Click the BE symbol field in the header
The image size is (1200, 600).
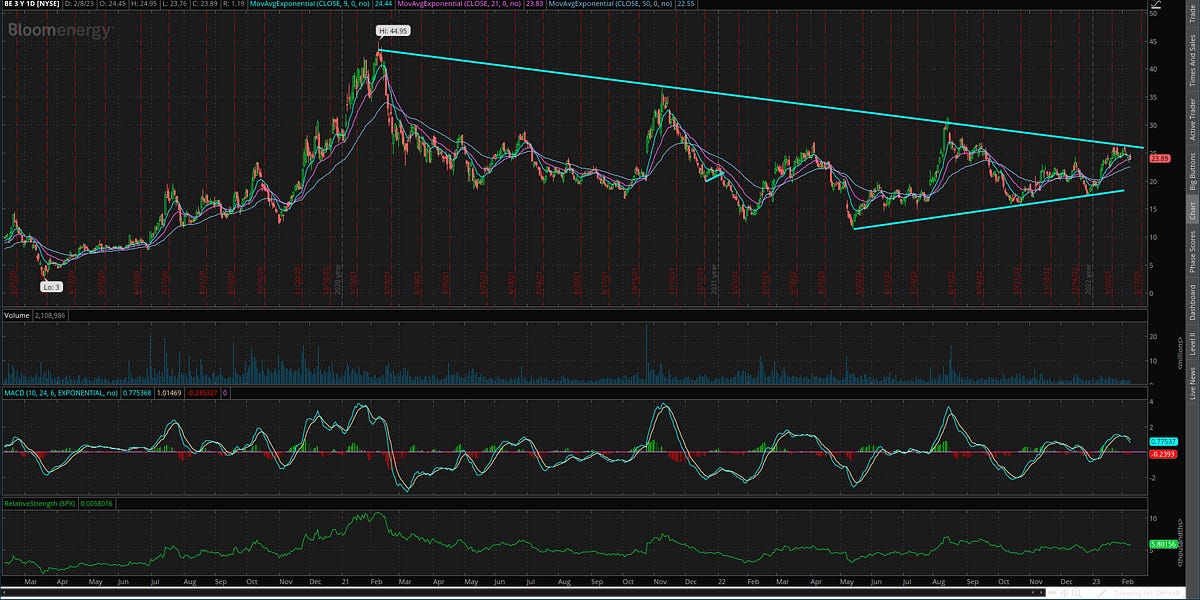pos(10,4)
